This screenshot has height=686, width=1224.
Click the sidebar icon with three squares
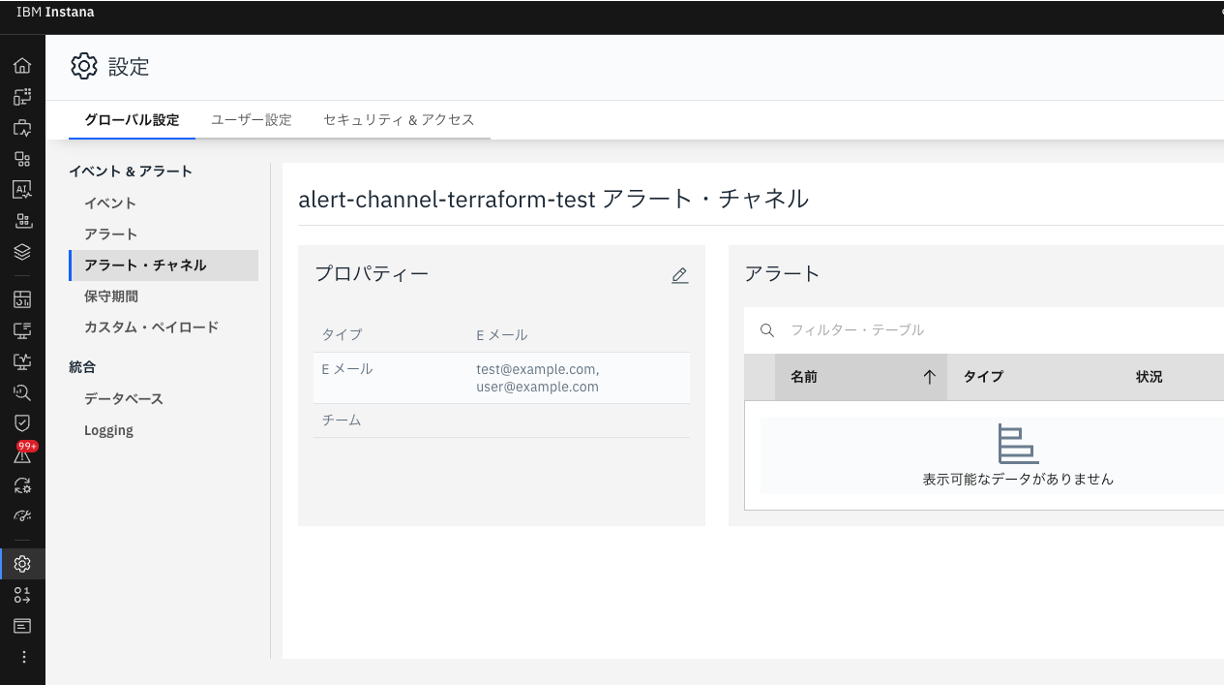(x=22, y=159)
